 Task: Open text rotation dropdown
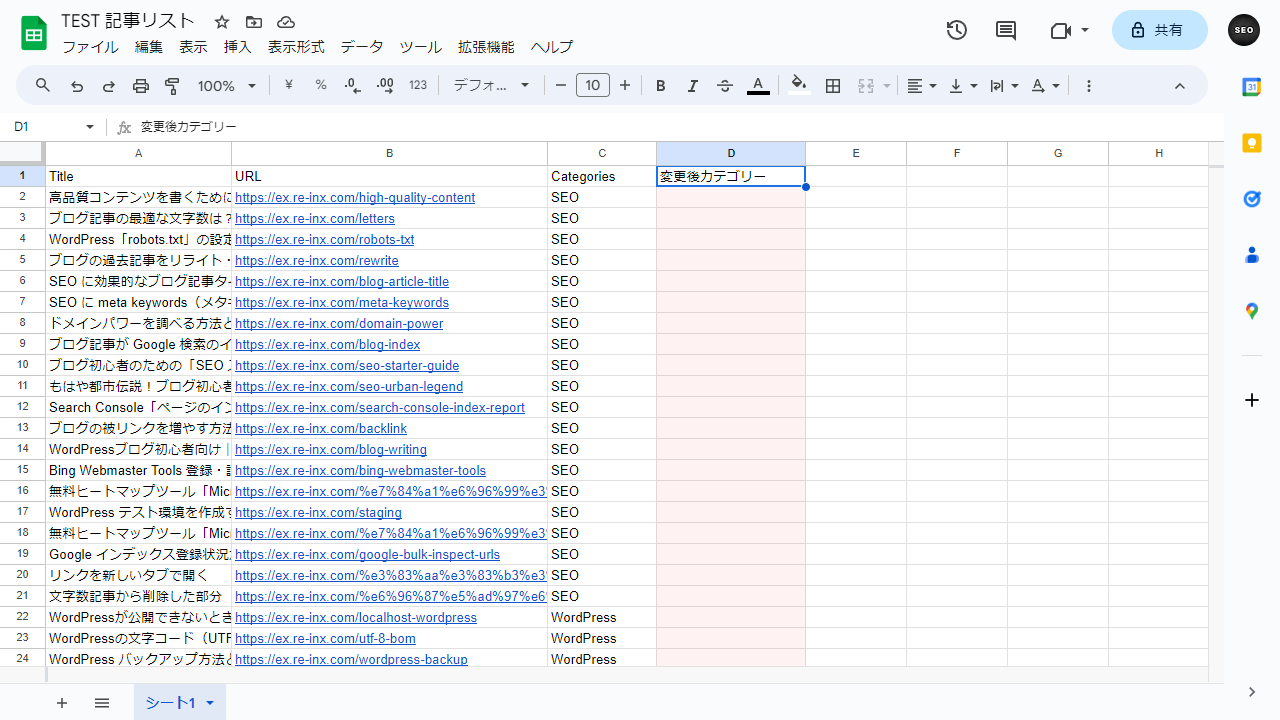[x=1045, y=86]
